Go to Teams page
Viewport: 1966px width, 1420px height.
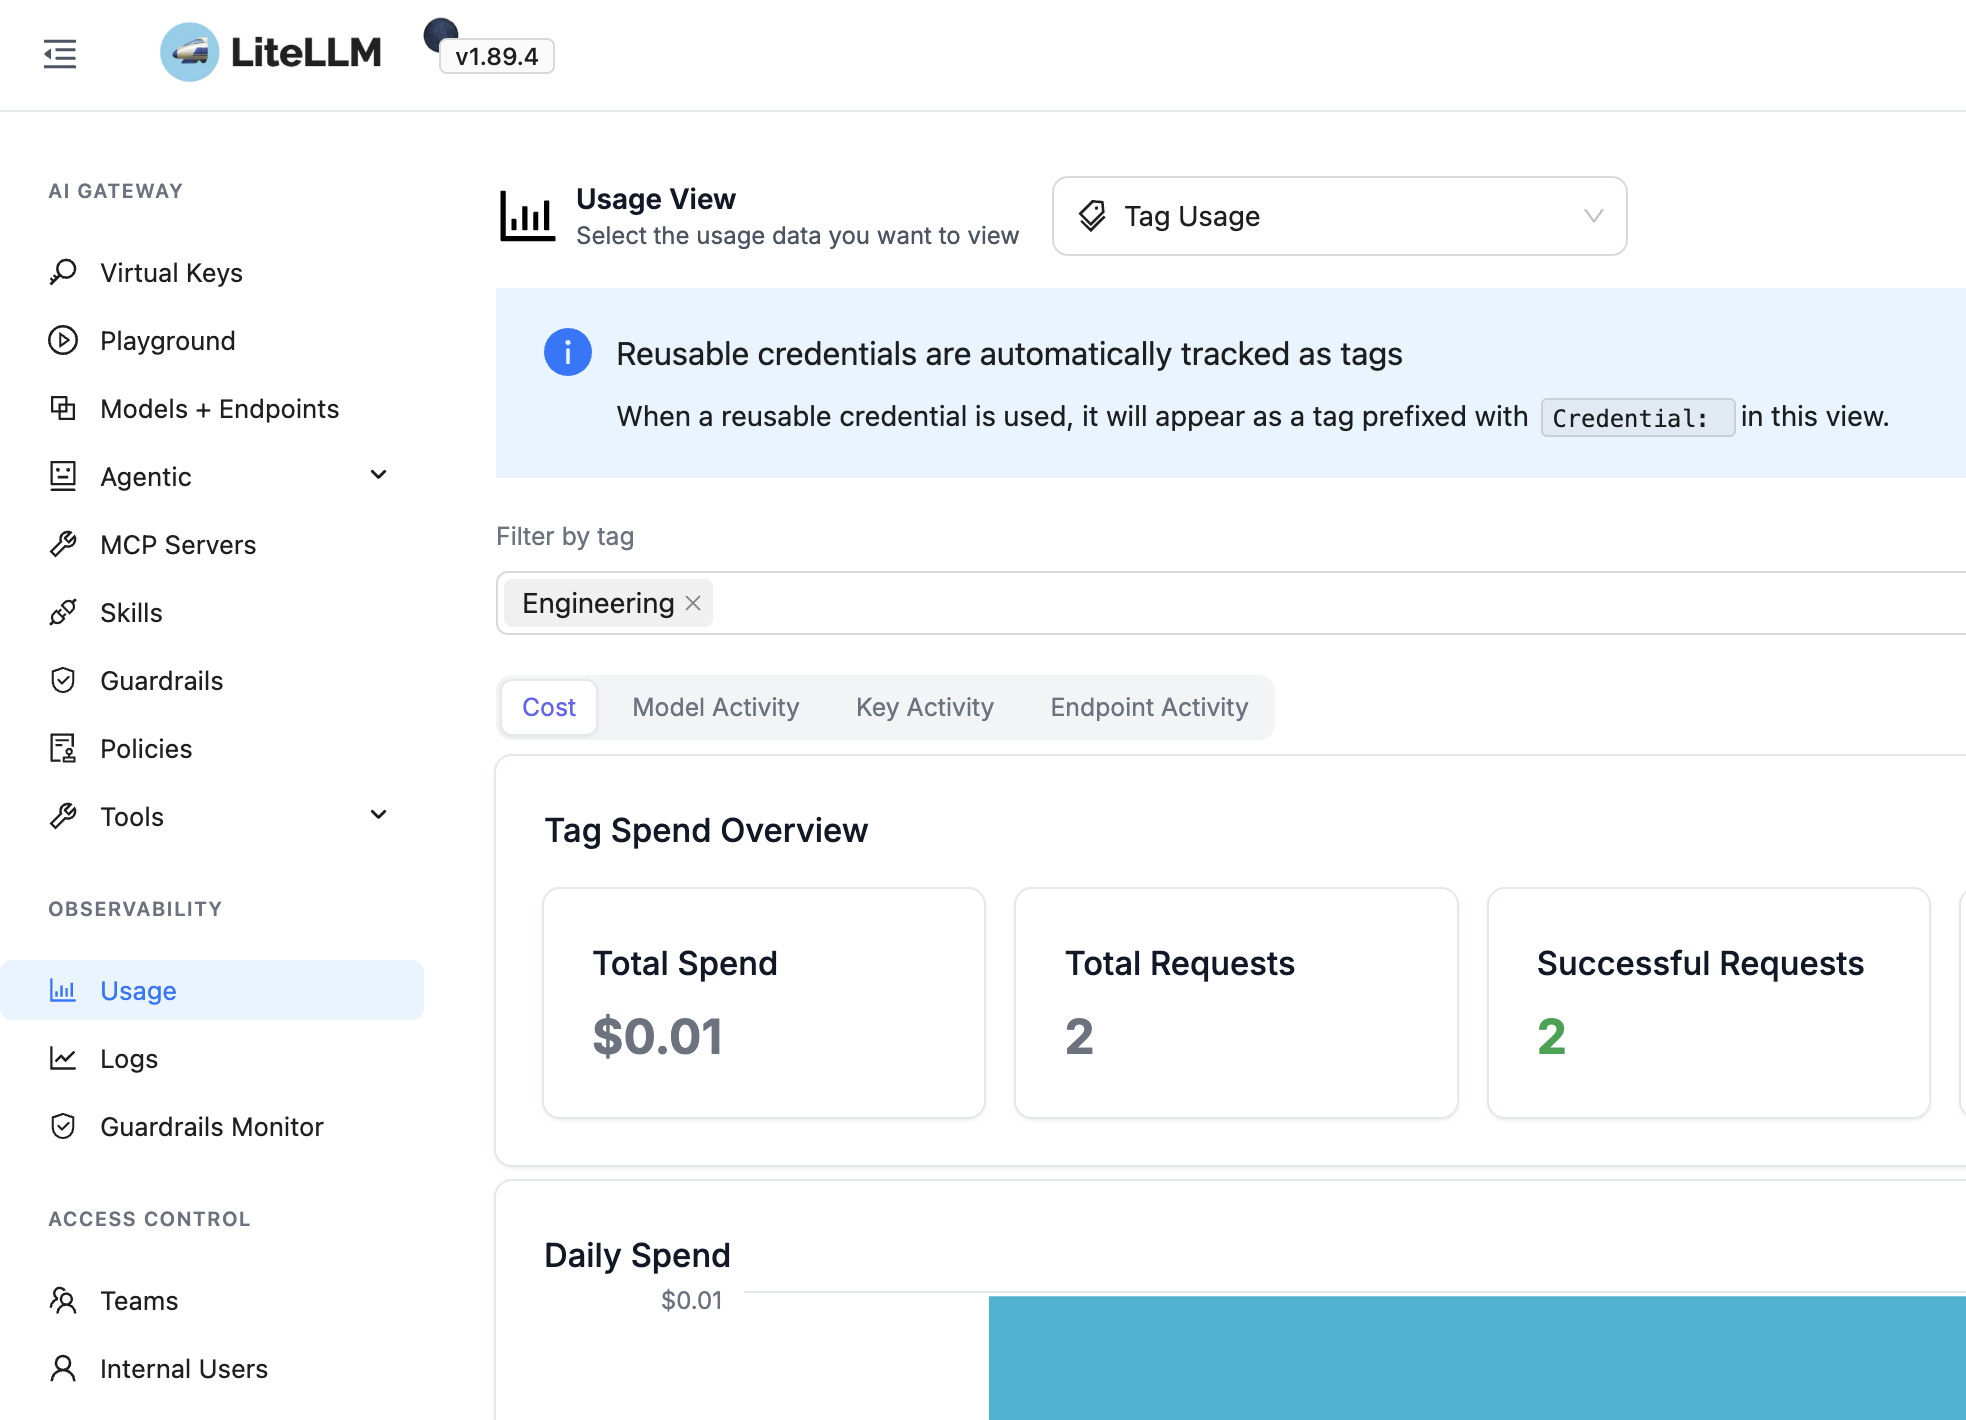tap(212, 1300)
